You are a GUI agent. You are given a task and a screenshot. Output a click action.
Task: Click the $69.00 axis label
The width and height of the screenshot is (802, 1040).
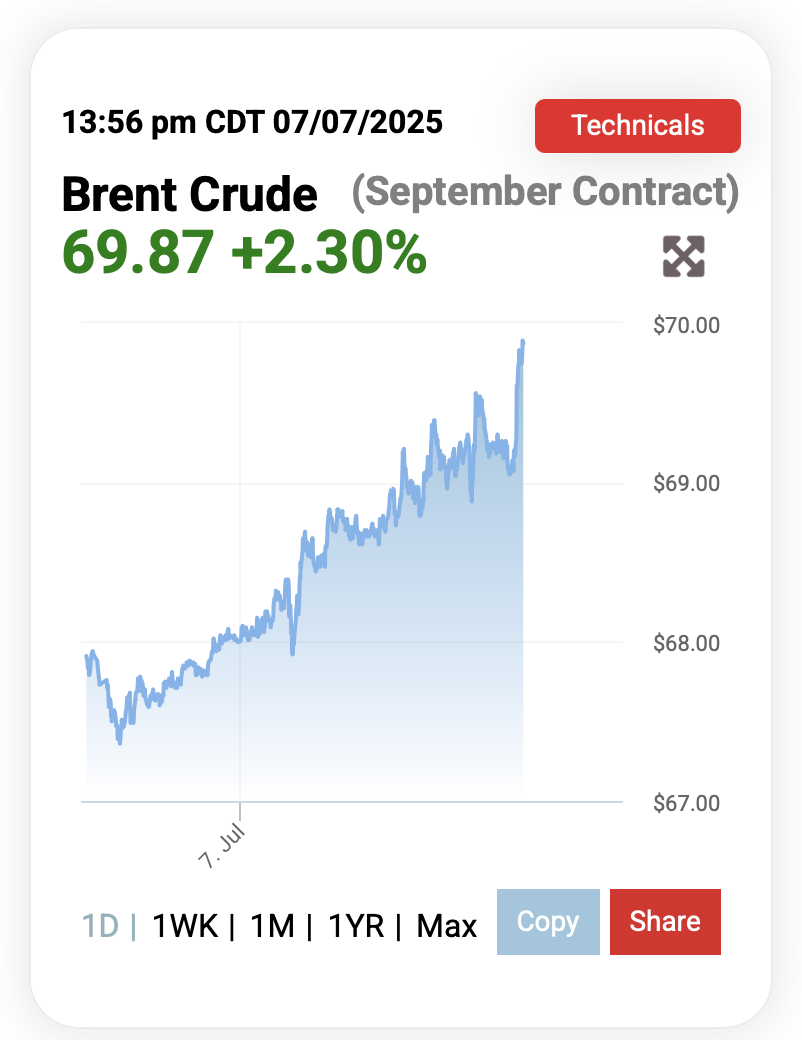686,483
